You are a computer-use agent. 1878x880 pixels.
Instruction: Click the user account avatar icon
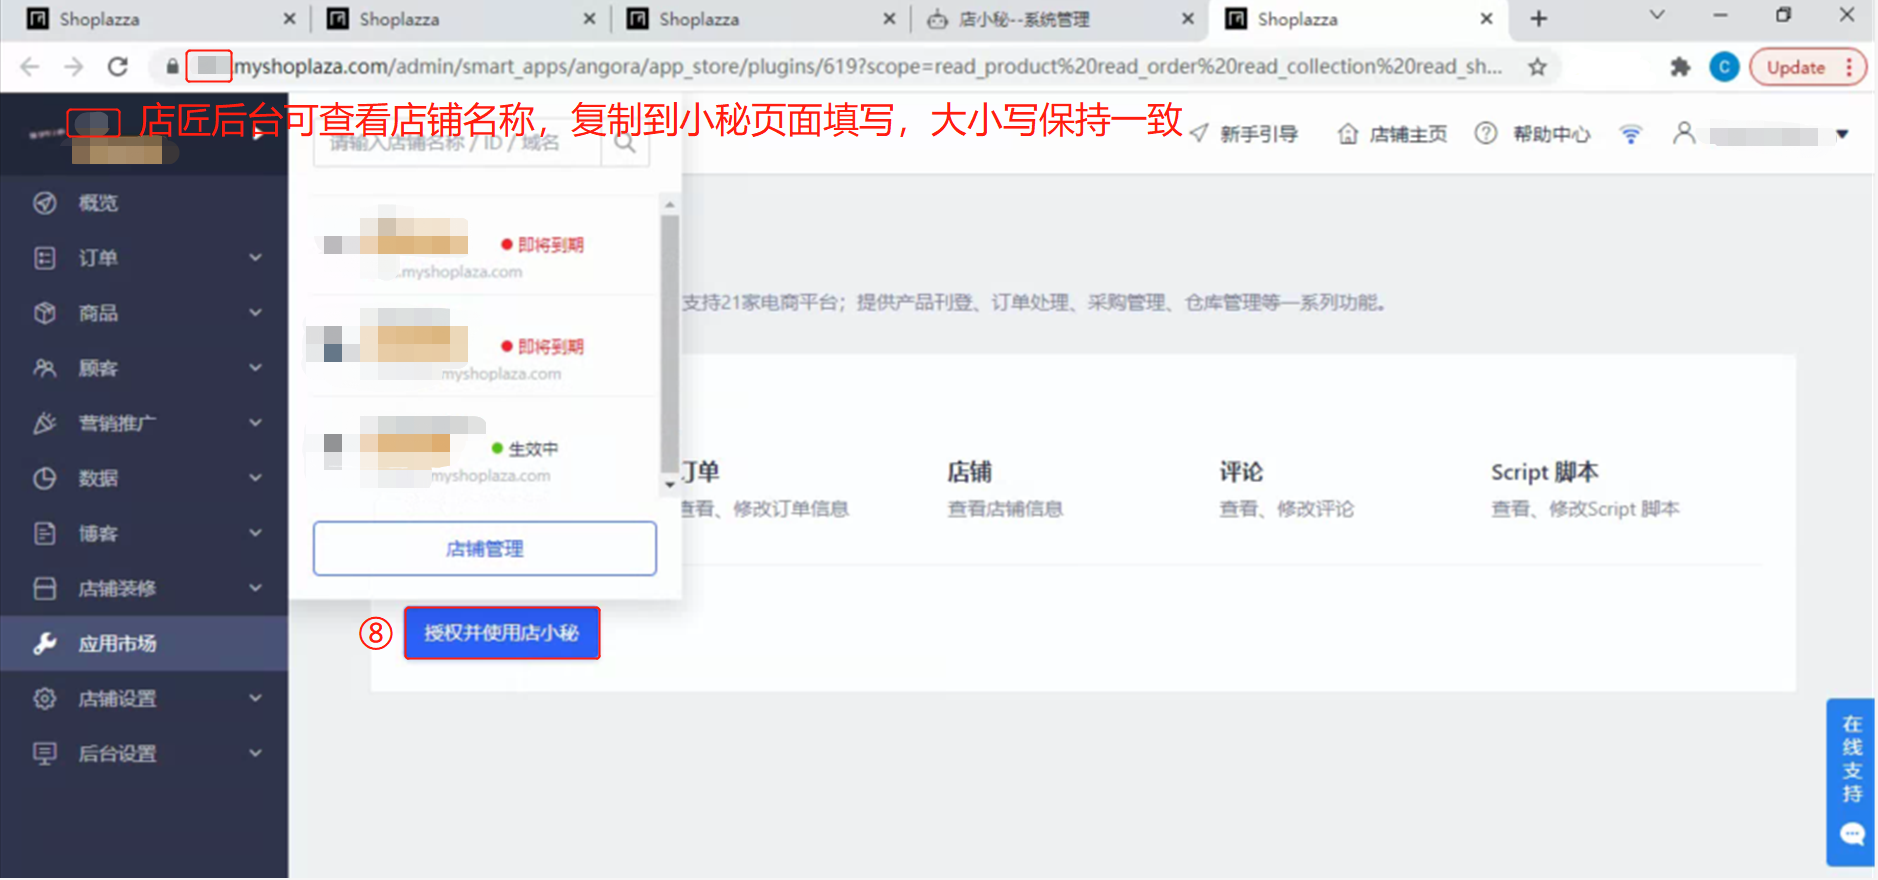point(1684,133)
